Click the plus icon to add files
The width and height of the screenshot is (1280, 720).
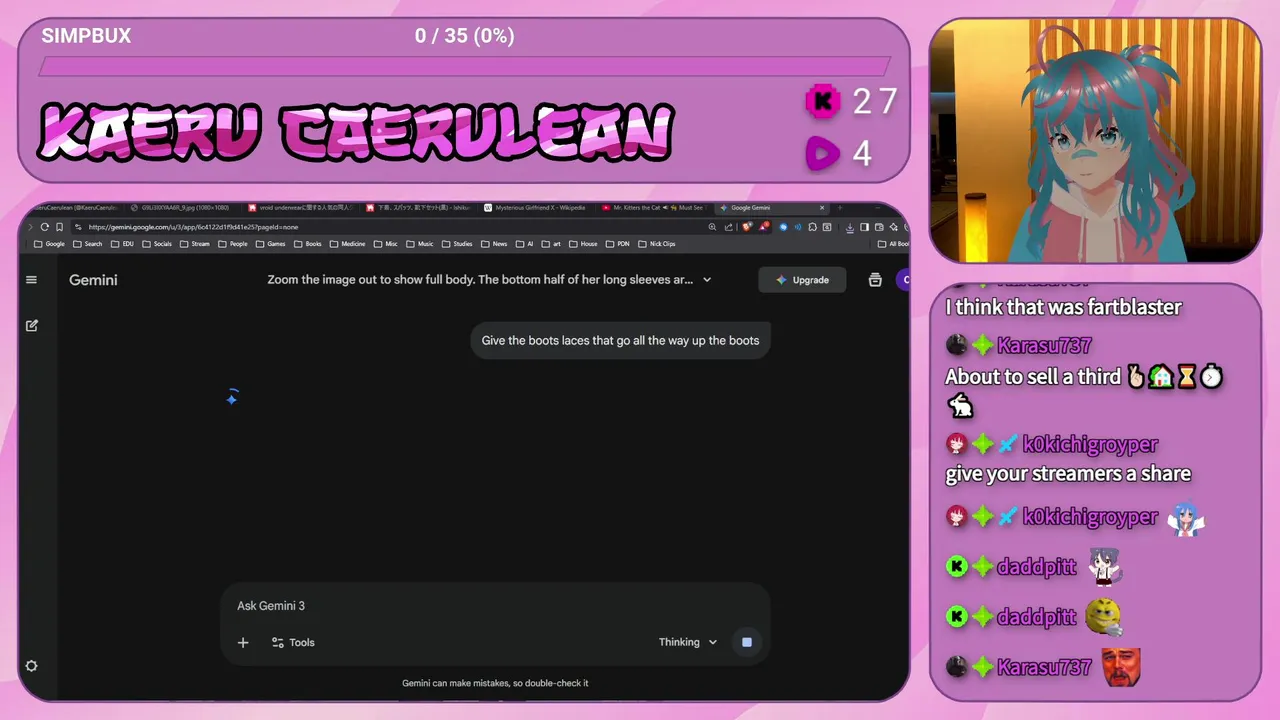(x=243, y=643)
